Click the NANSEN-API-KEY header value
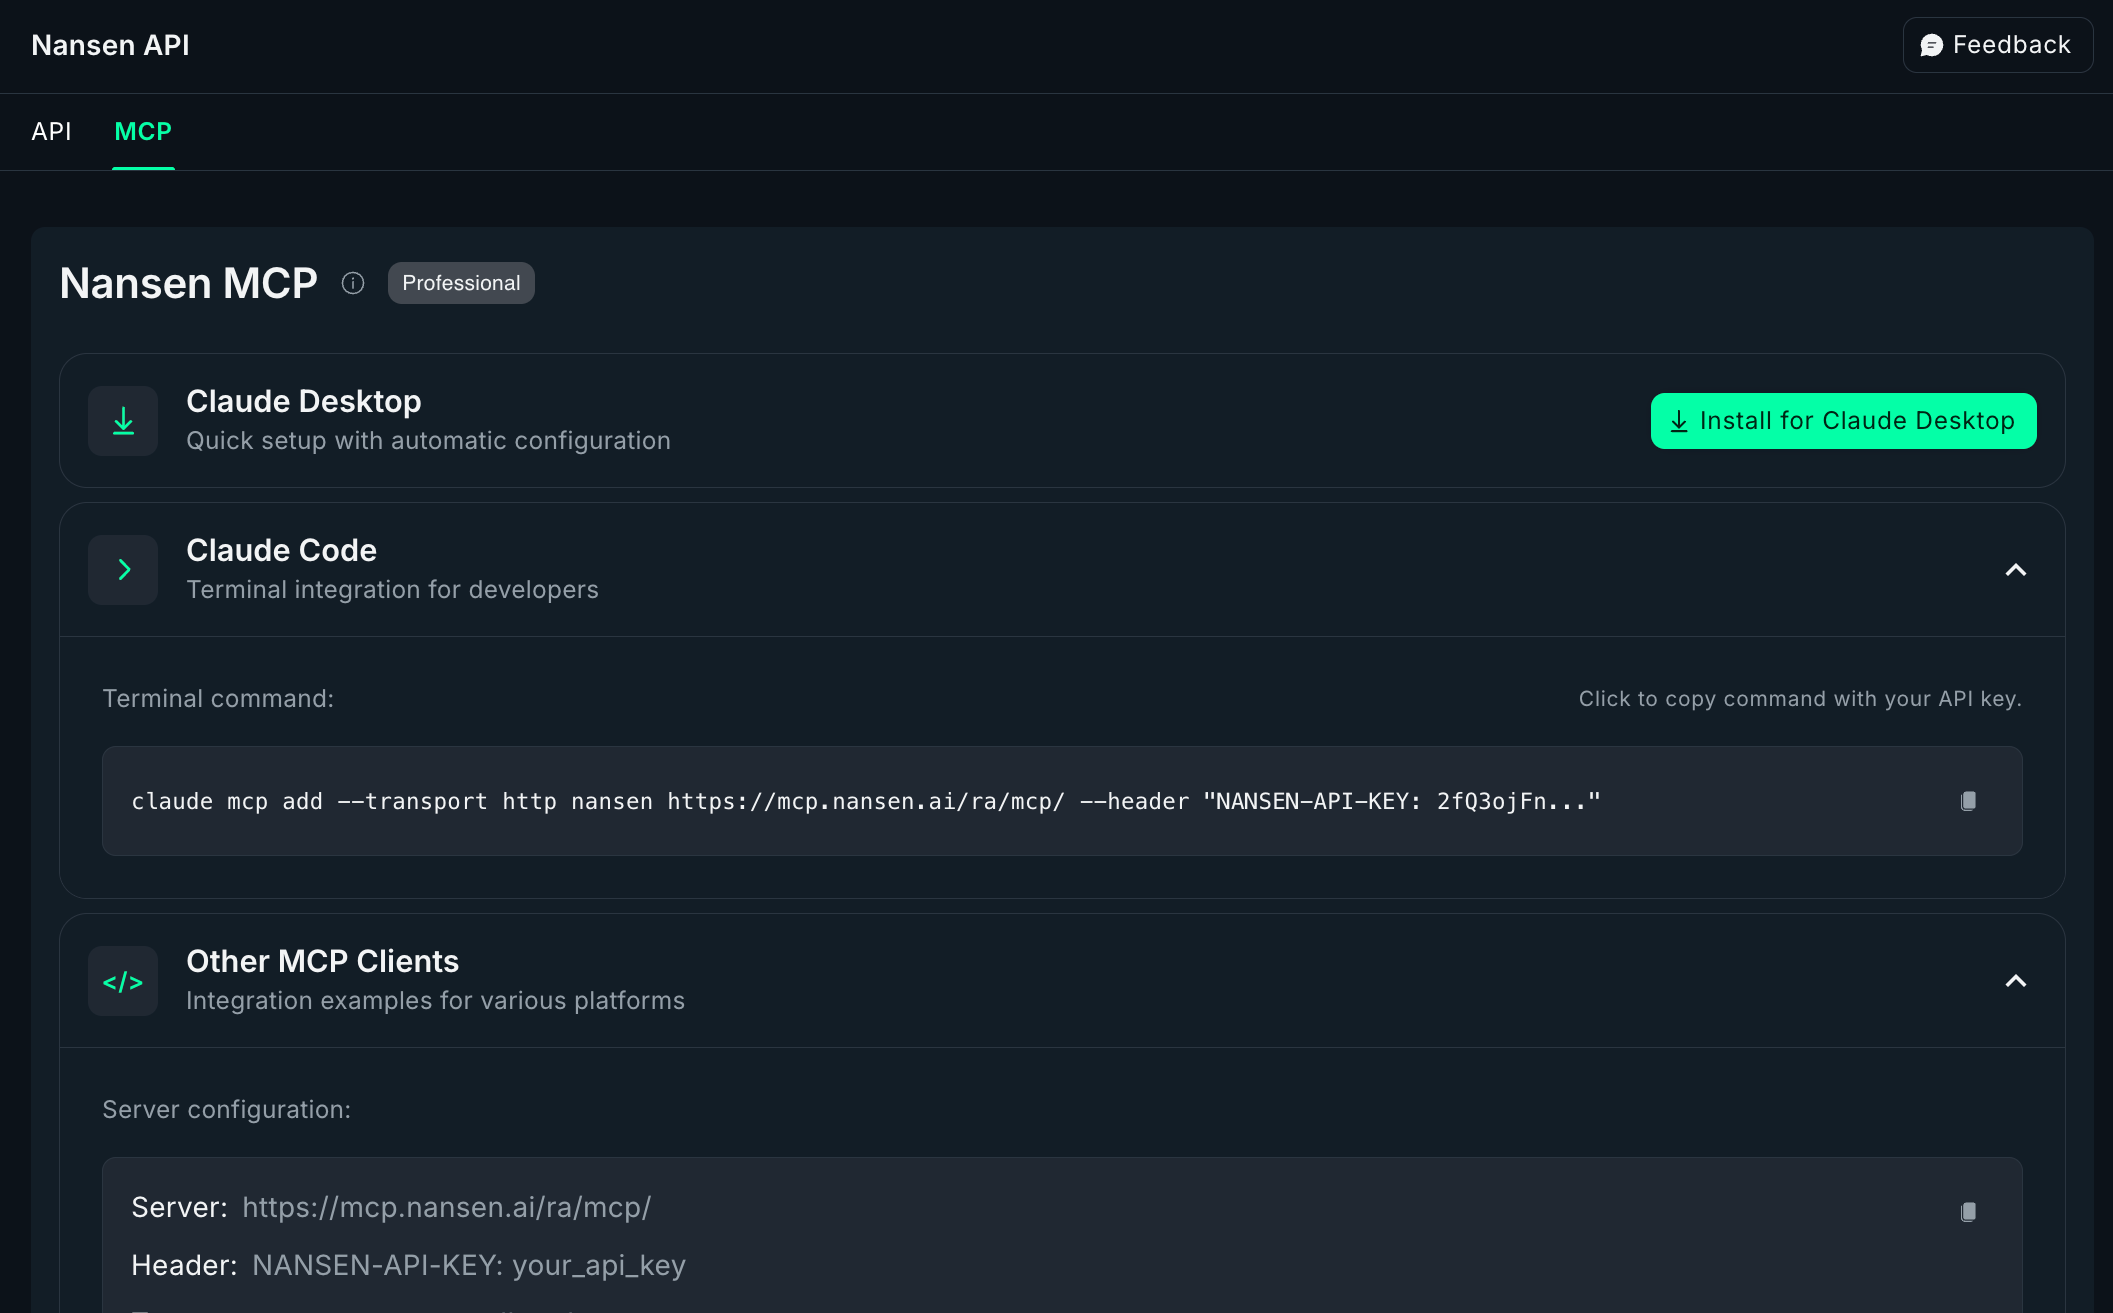The image size is (2113, 1313). coord(469,1265)
